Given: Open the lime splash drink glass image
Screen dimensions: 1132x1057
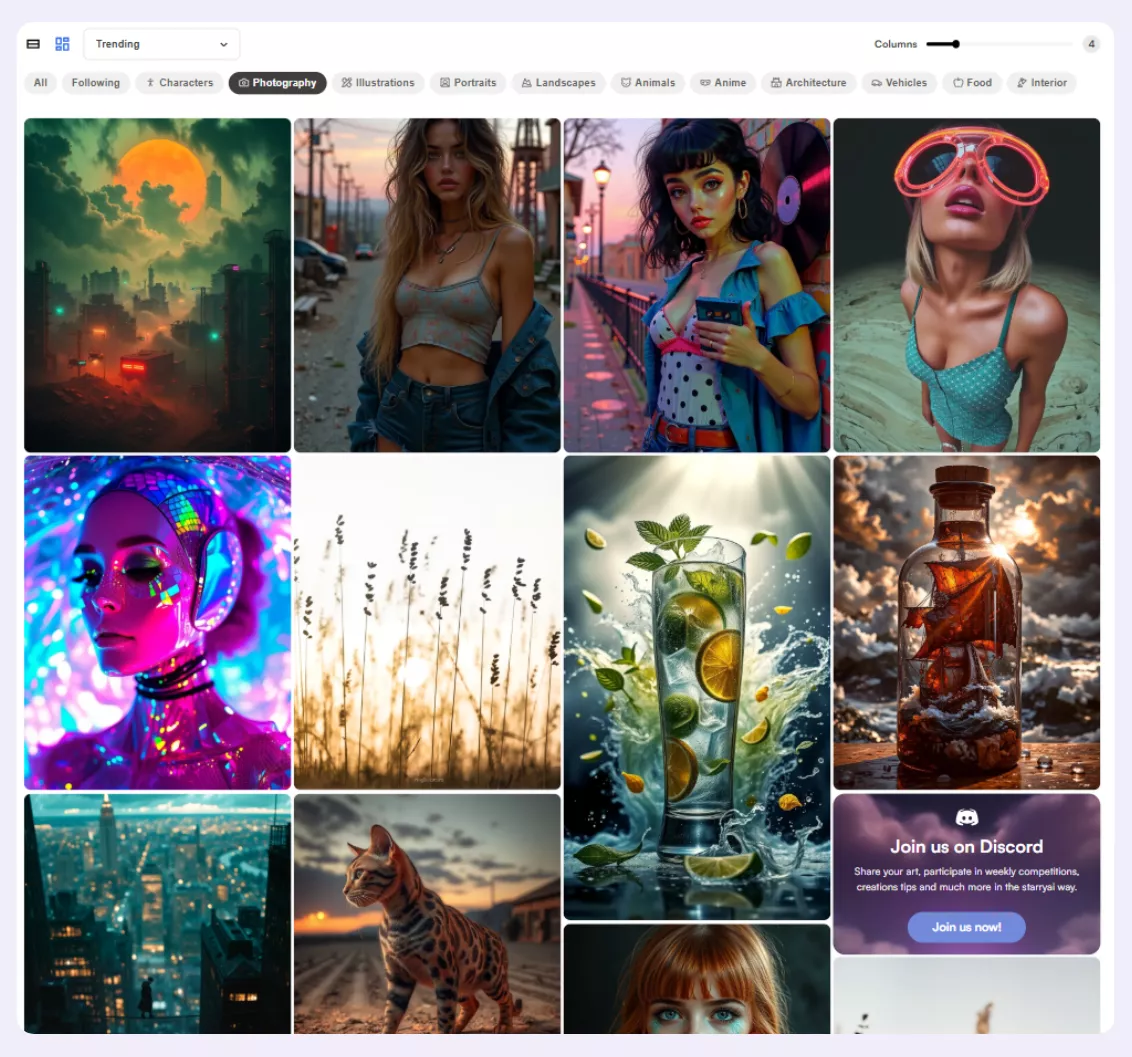Looking at the screenshot, I should pyautogui.click(x=697, y=687).
